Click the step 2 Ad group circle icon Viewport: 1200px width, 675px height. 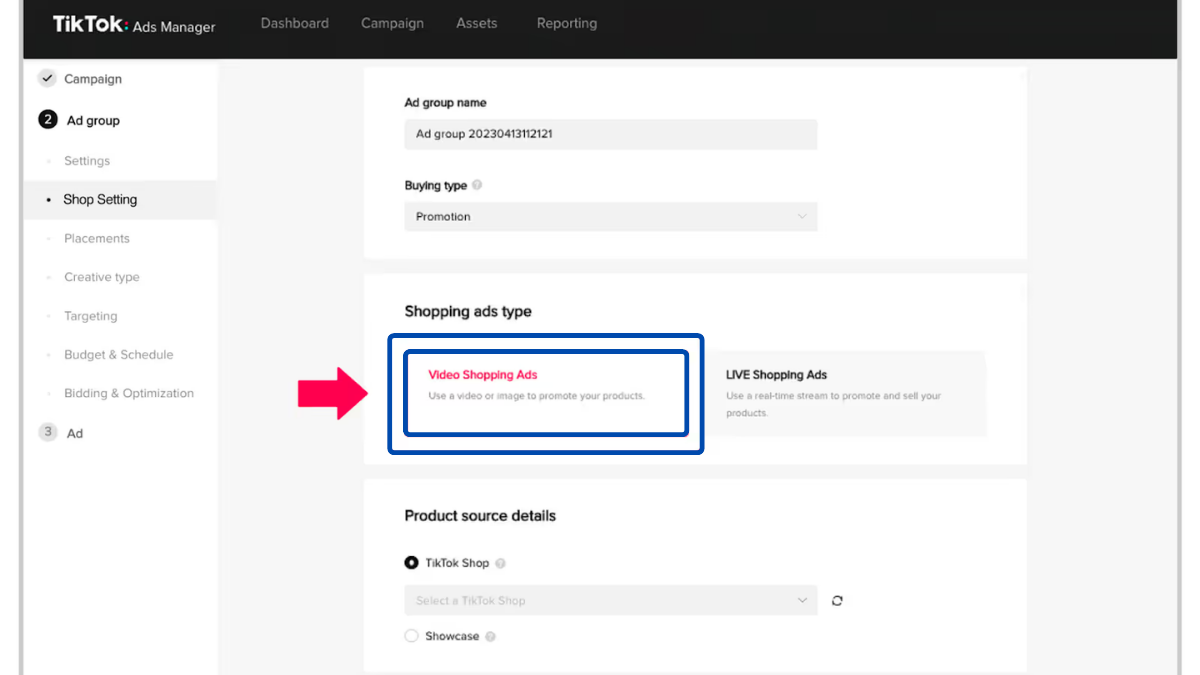[47, 120]
